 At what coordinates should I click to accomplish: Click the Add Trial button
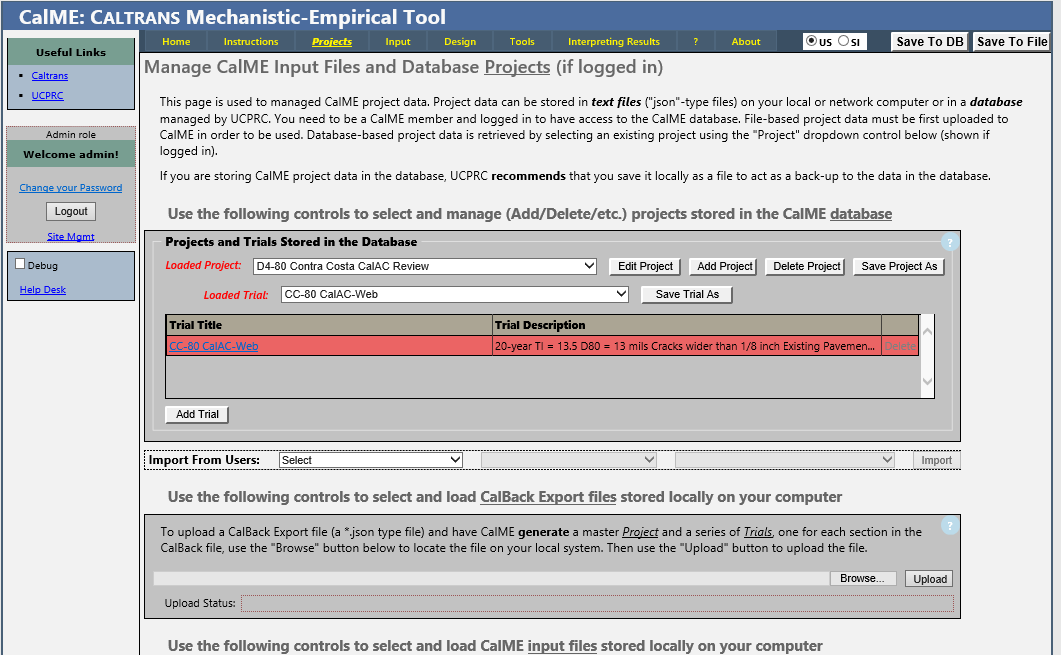pyautogui.click(x=197, y=414)
